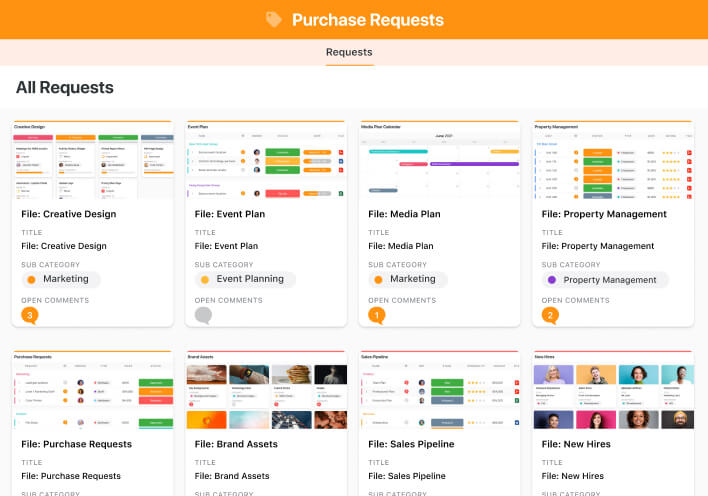Open Media Plan card's comment bubble with 1
Image resolution: width=708 pixels, height=496 pixels.
pyautogui.click(x=377, y=315)
